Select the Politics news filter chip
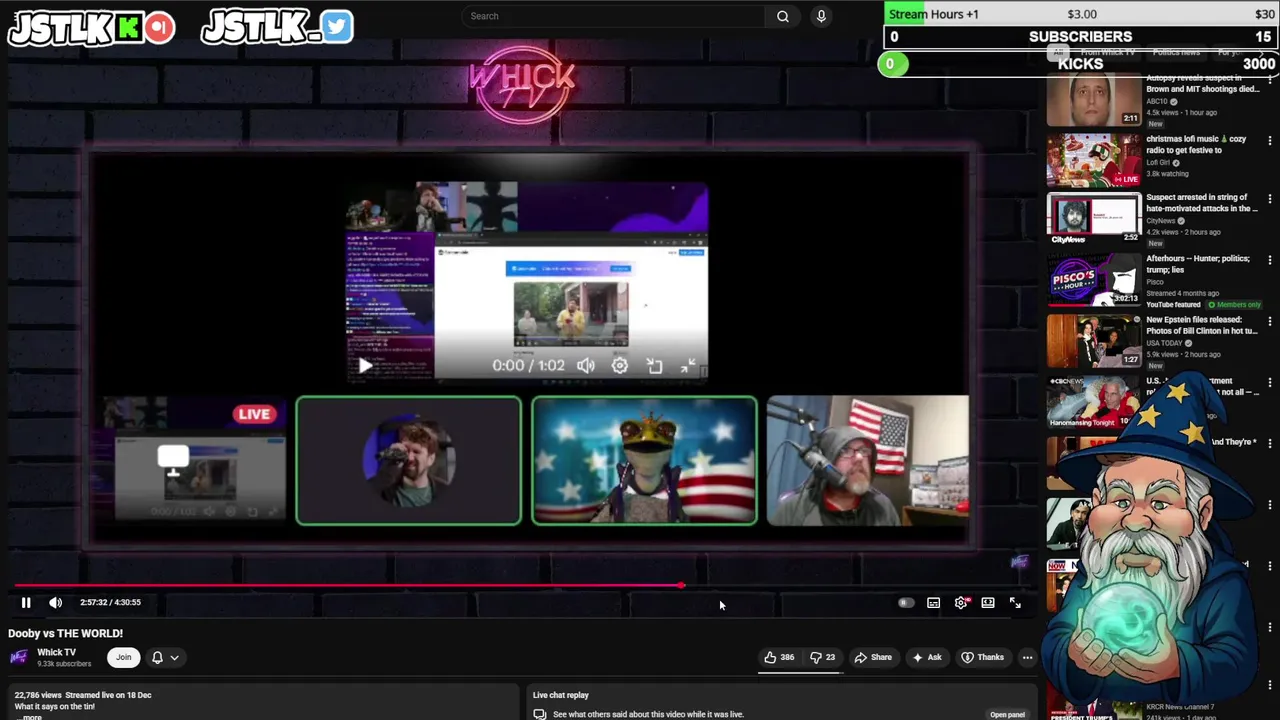 point(1176,52)
